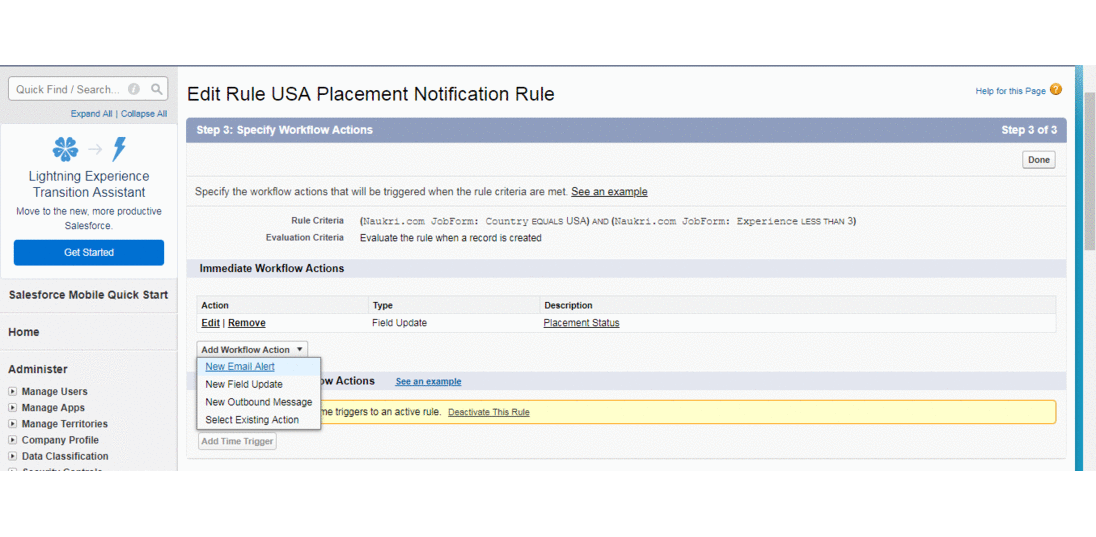Choose New Outbound Message from menu
Image resolution: width=1096 pixels, height=537 pixels.
[259, 402]
